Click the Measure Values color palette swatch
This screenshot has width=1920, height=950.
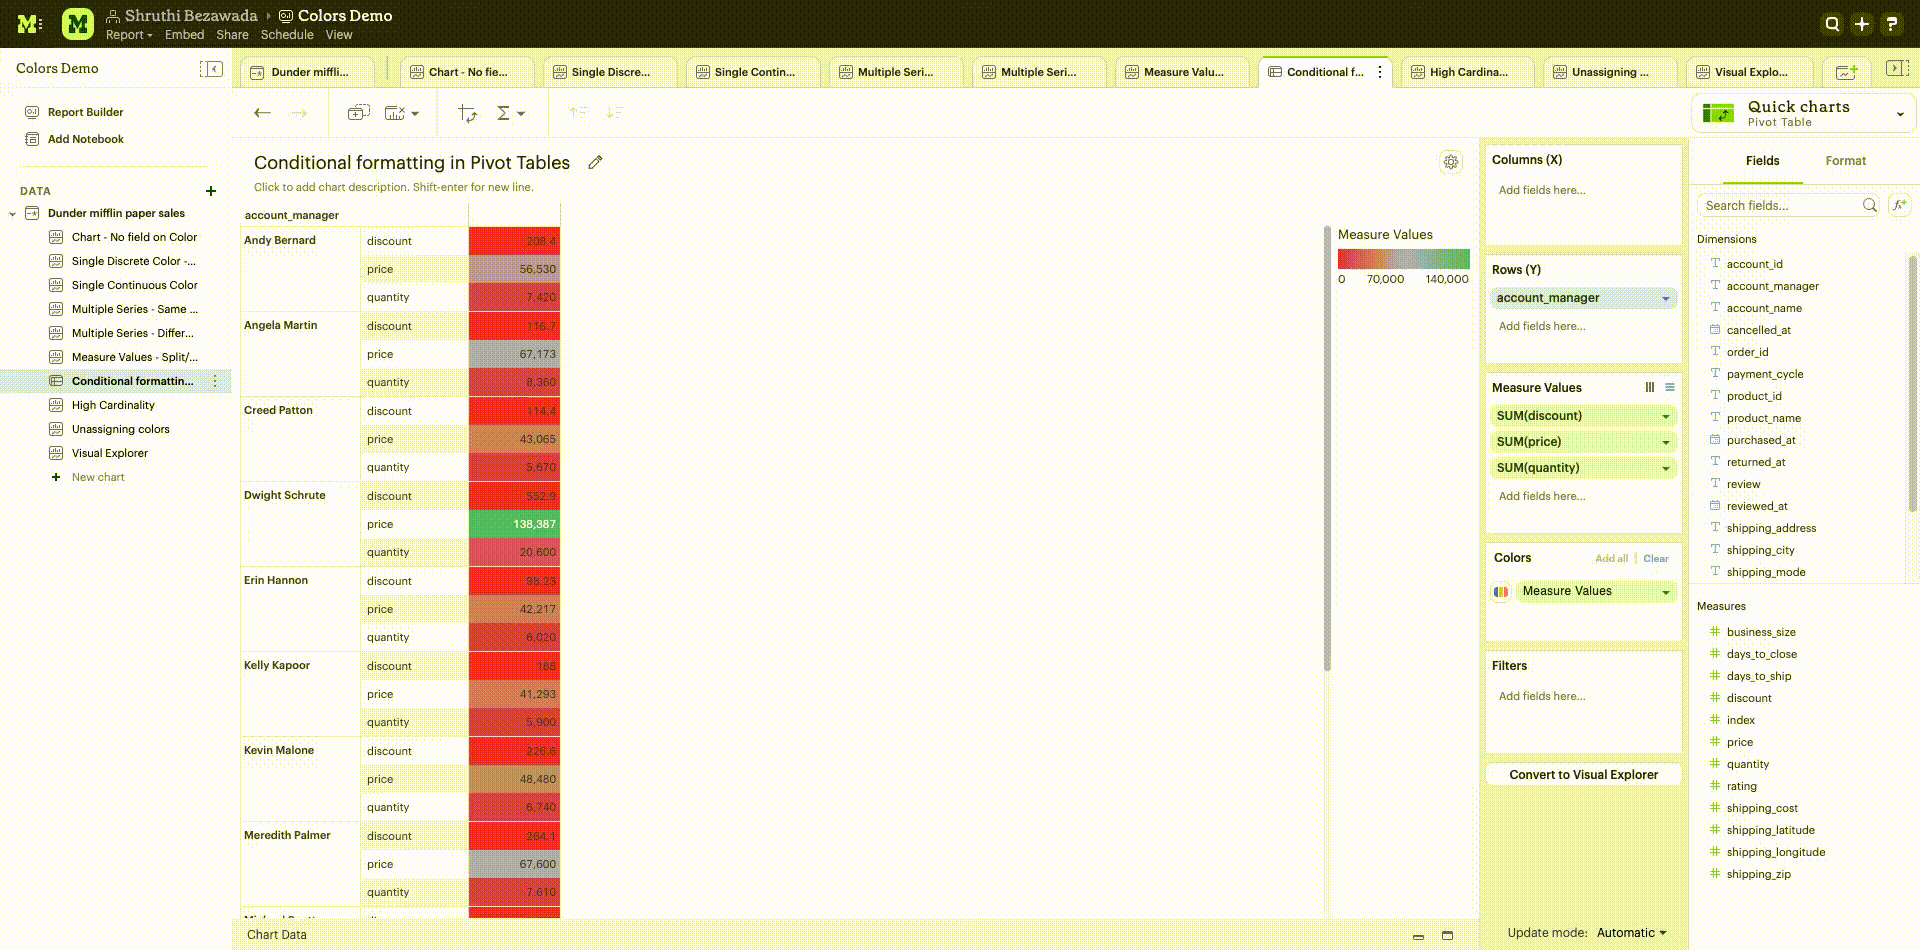[x=1501, y=592]
